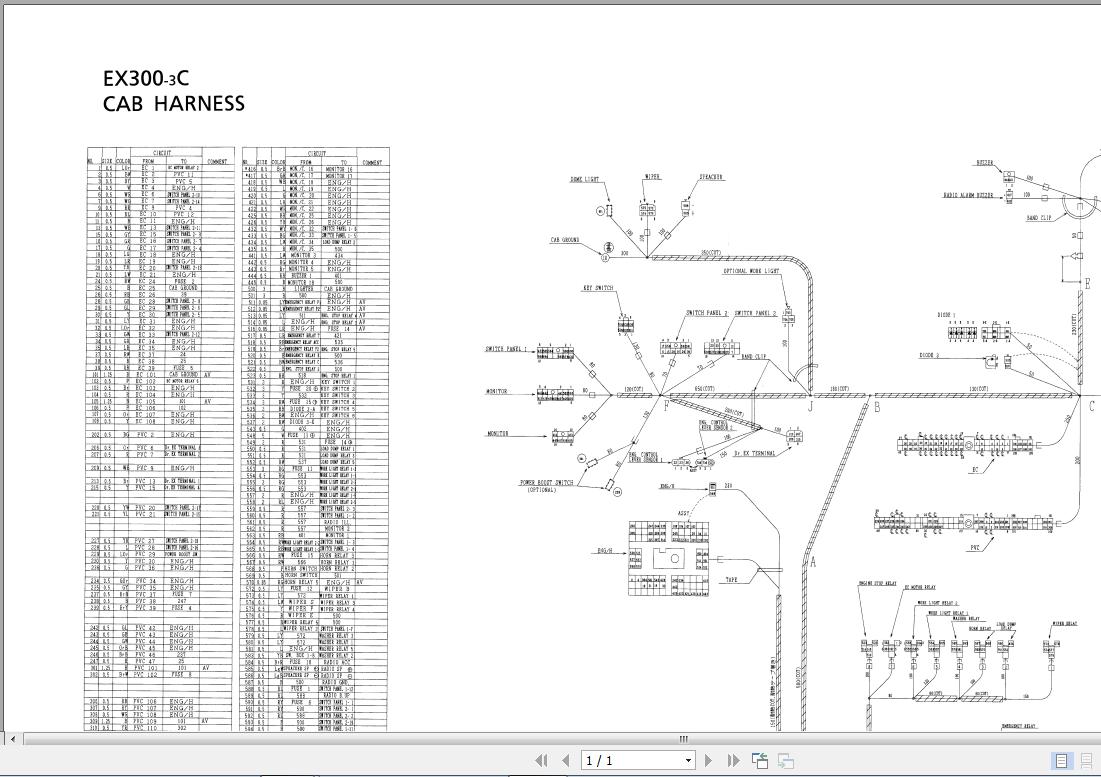Screen dimensions: 1101x777
Task: Click junction letter 'J' on the harness
Action: click(x=810, y=406)
